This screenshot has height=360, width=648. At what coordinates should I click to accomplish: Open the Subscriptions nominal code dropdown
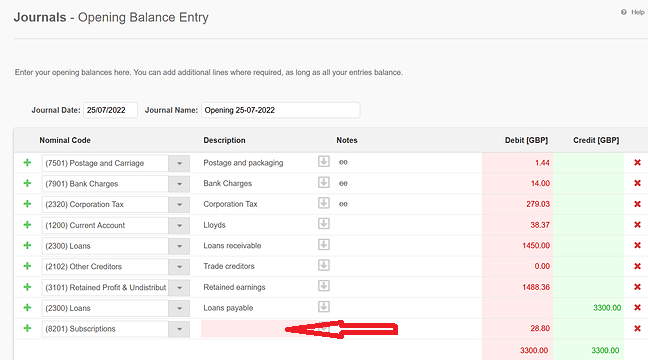point(179,329)
